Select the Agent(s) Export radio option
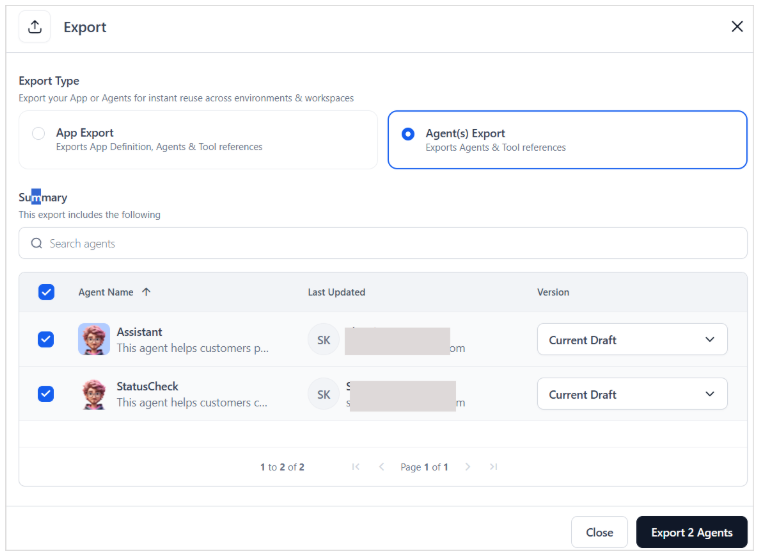The image size is (757, 553). (408, 134)
